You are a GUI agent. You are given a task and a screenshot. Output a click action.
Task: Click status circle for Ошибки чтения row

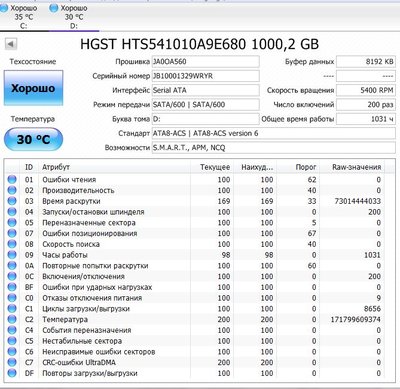(x=12, y=179)
